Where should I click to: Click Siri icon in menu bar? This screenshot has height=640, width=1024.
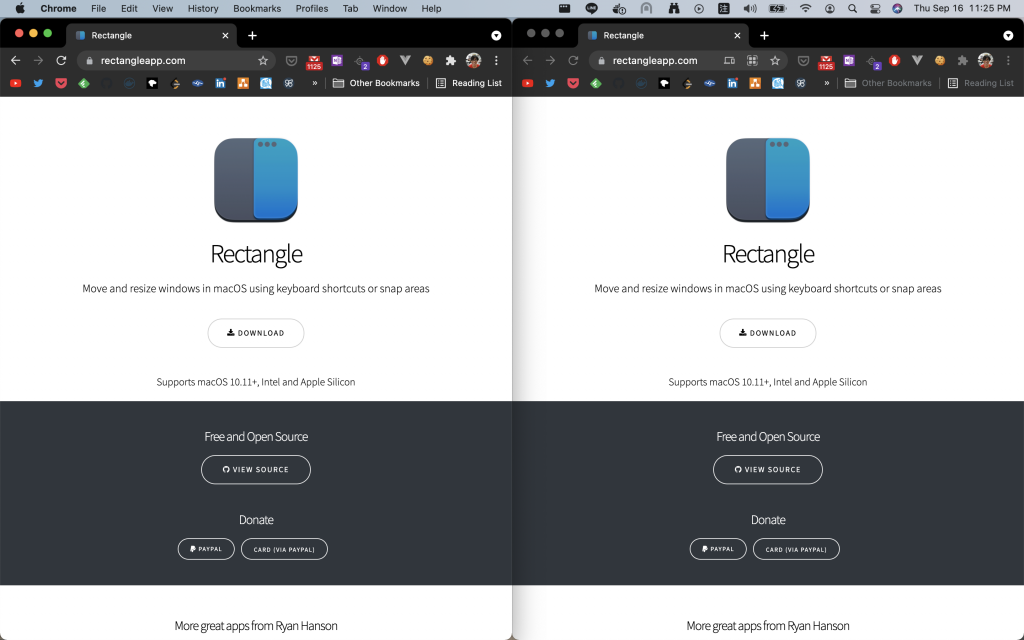(x=897, y=8)
